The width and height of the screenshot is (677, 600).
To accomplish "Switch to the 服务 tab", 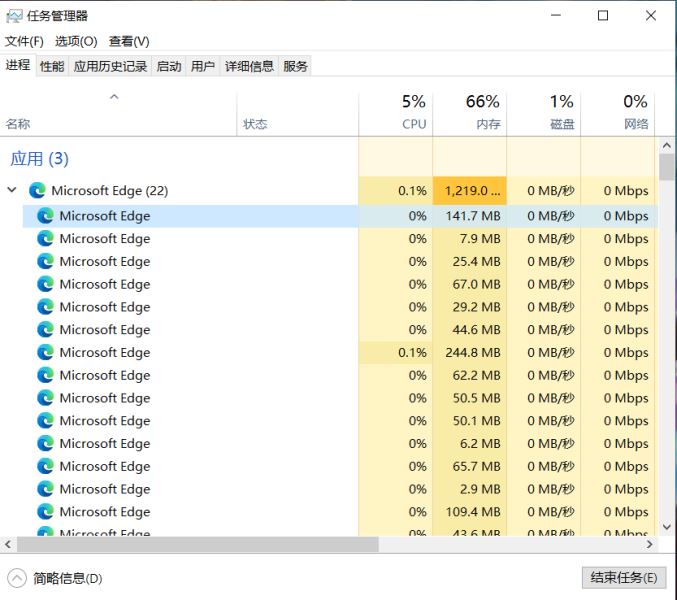I will [295, 66].
